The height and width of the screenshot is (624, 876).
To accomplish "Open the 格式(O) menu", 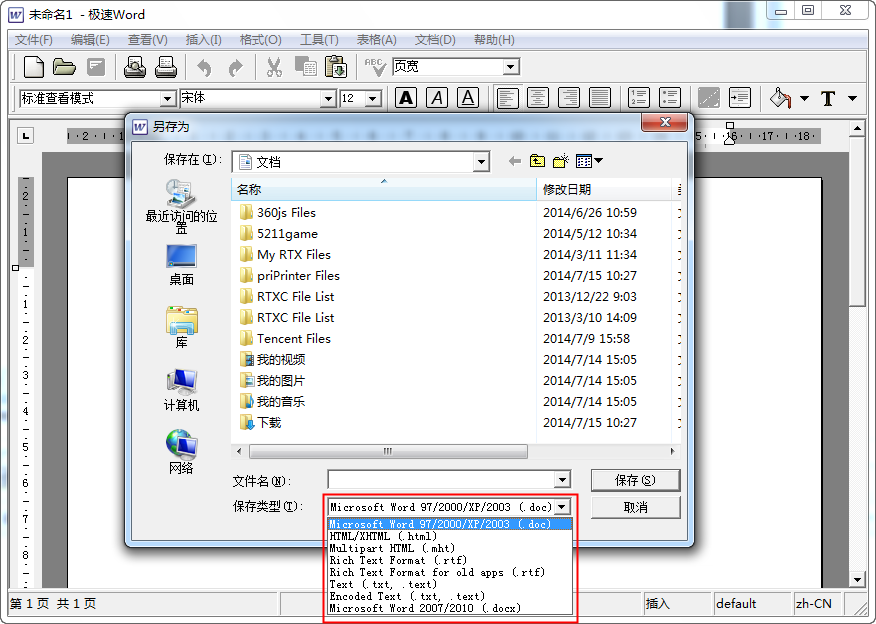I will pos(260,40).
